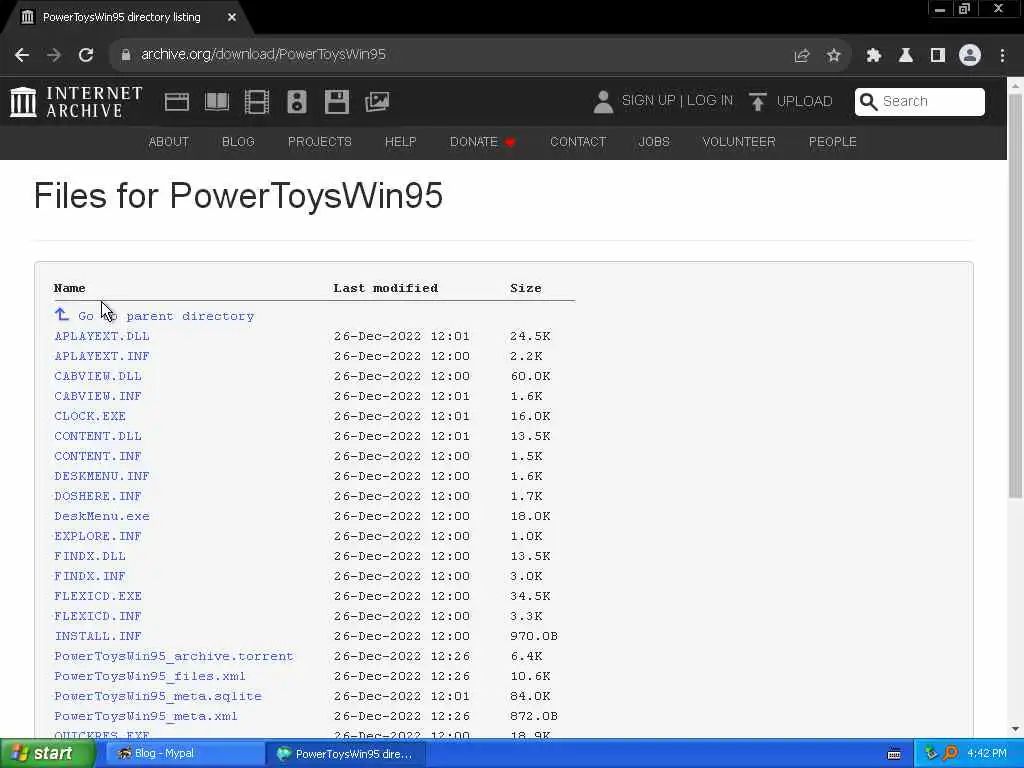Click the SIGN UP link
Image resolution: width=1024 pixels, height=768 pixels.
click(x=648, y=101)
